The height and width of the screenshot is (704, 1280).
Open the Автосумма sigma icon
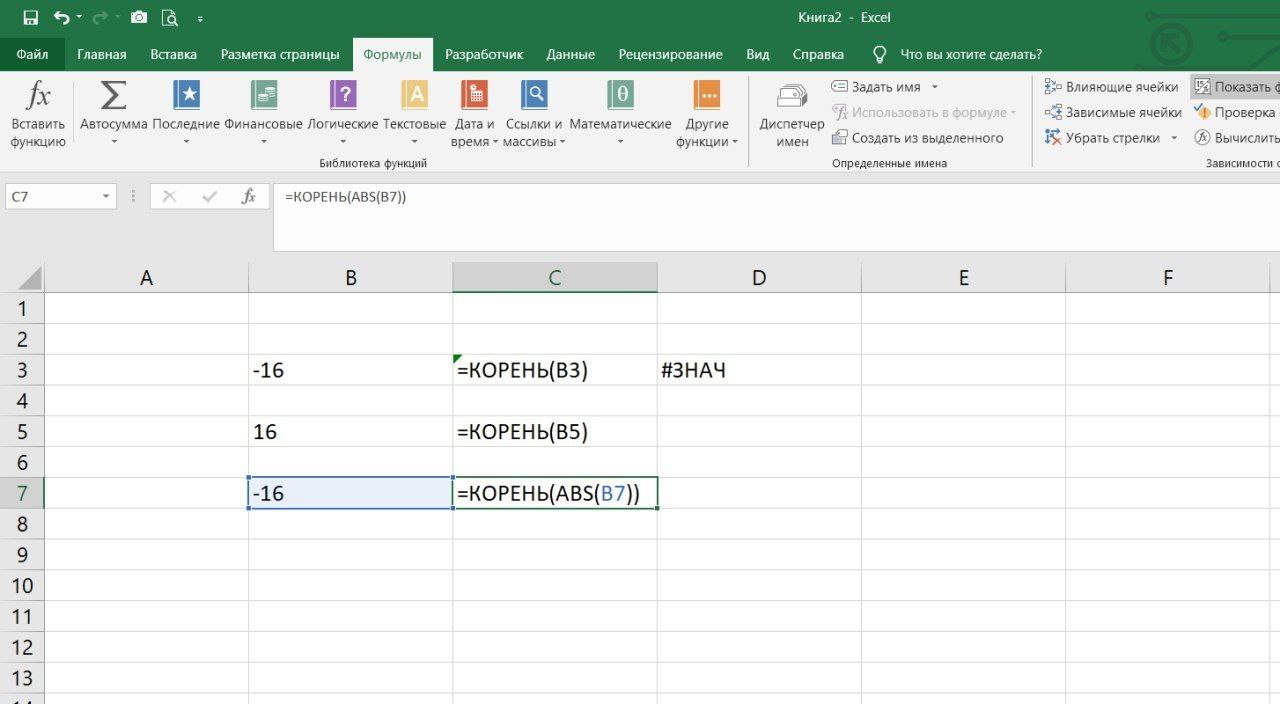(x=113, y=96)
